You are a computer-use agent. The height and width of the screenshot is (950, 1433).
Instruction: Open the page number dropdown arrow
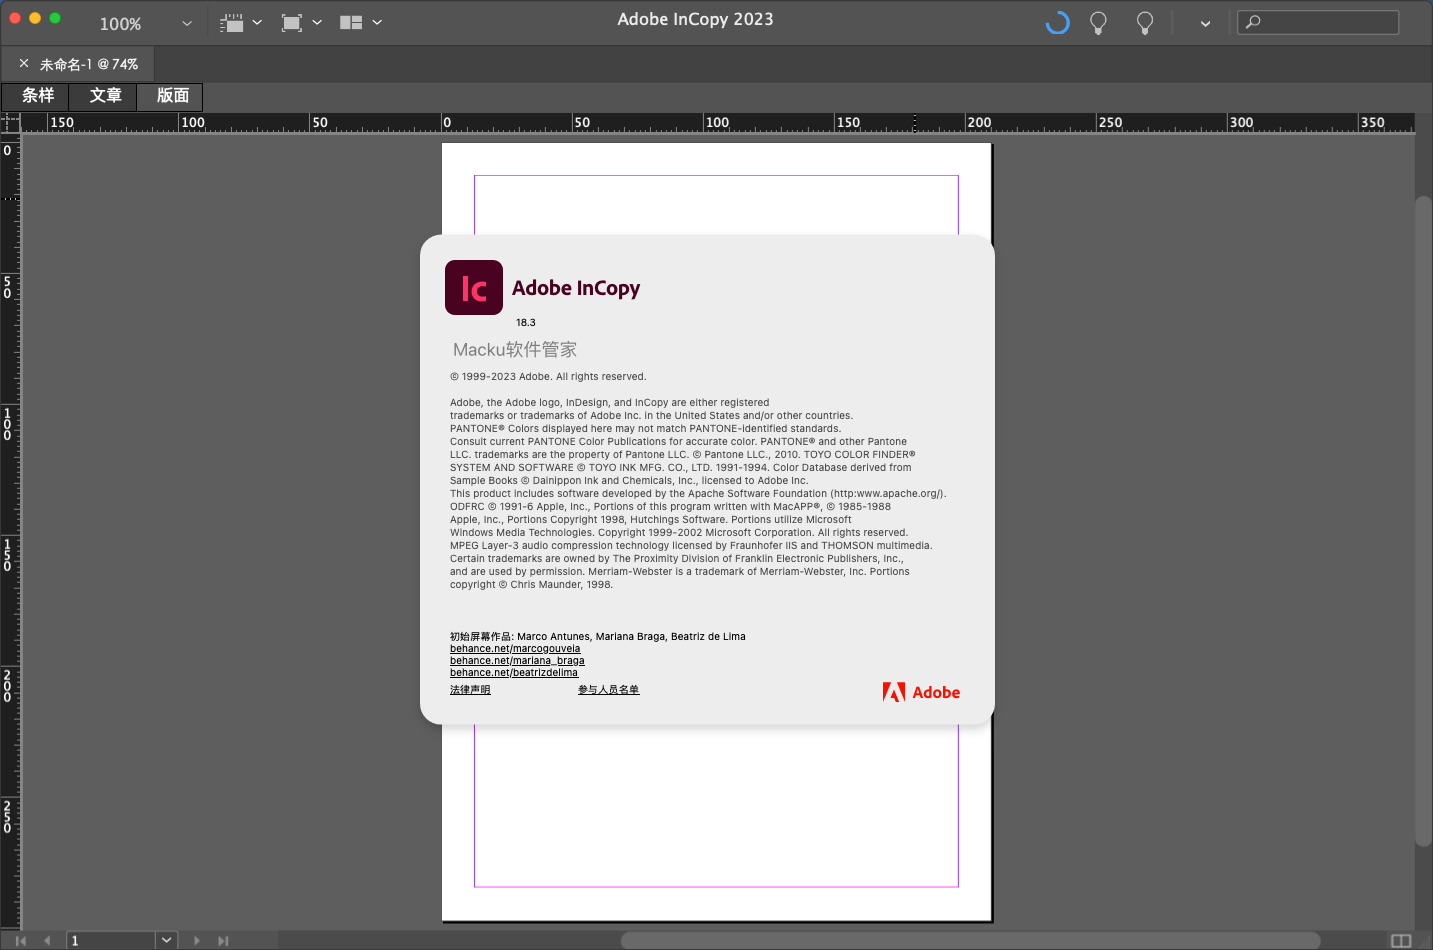[167, 941]
